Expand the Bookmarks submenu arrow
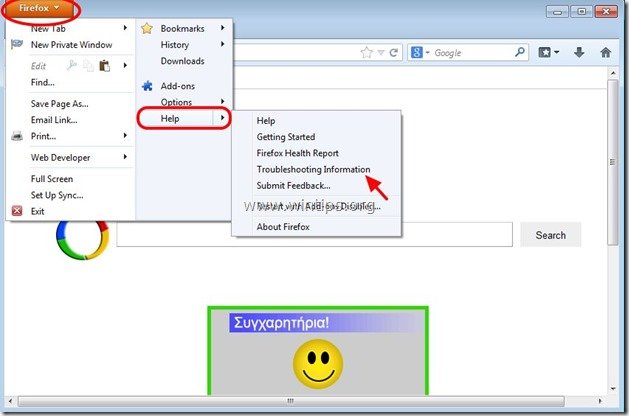Screen dimensions: 629x416 222,28
